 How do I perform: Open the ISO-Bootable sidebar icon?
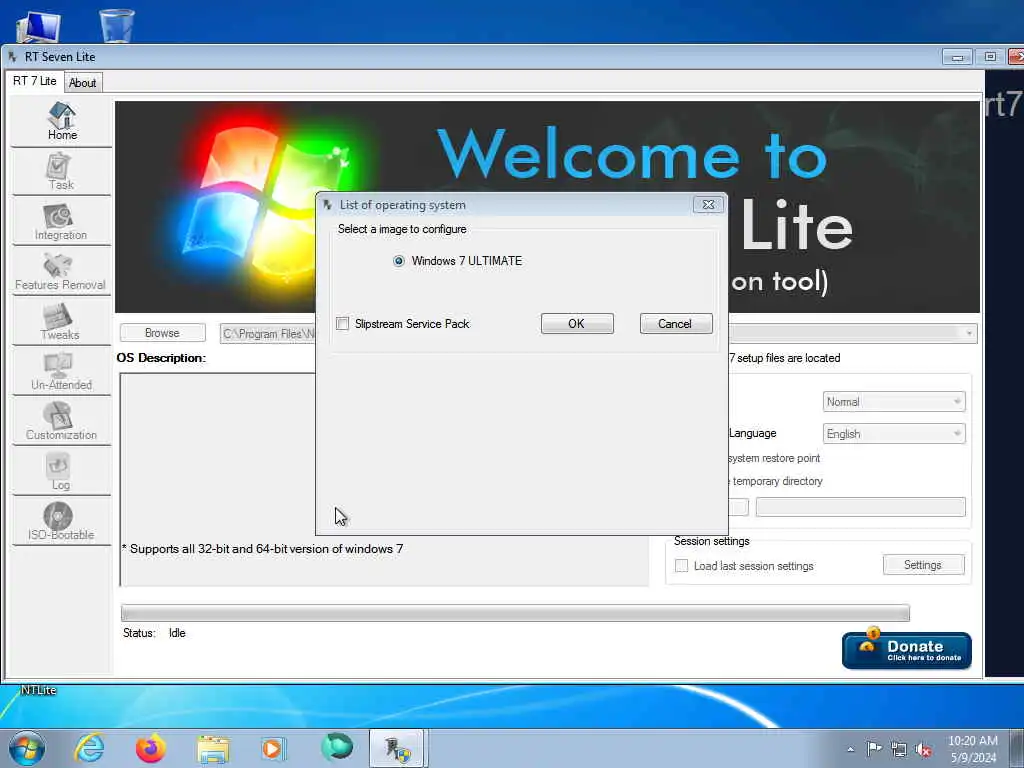pyautogui.click(x=61, y=522)
